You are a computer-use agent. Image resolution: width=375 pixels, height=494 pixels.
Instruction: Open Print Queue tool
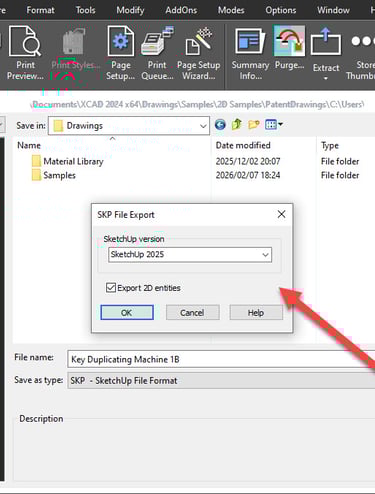click(x=157, y=53)
